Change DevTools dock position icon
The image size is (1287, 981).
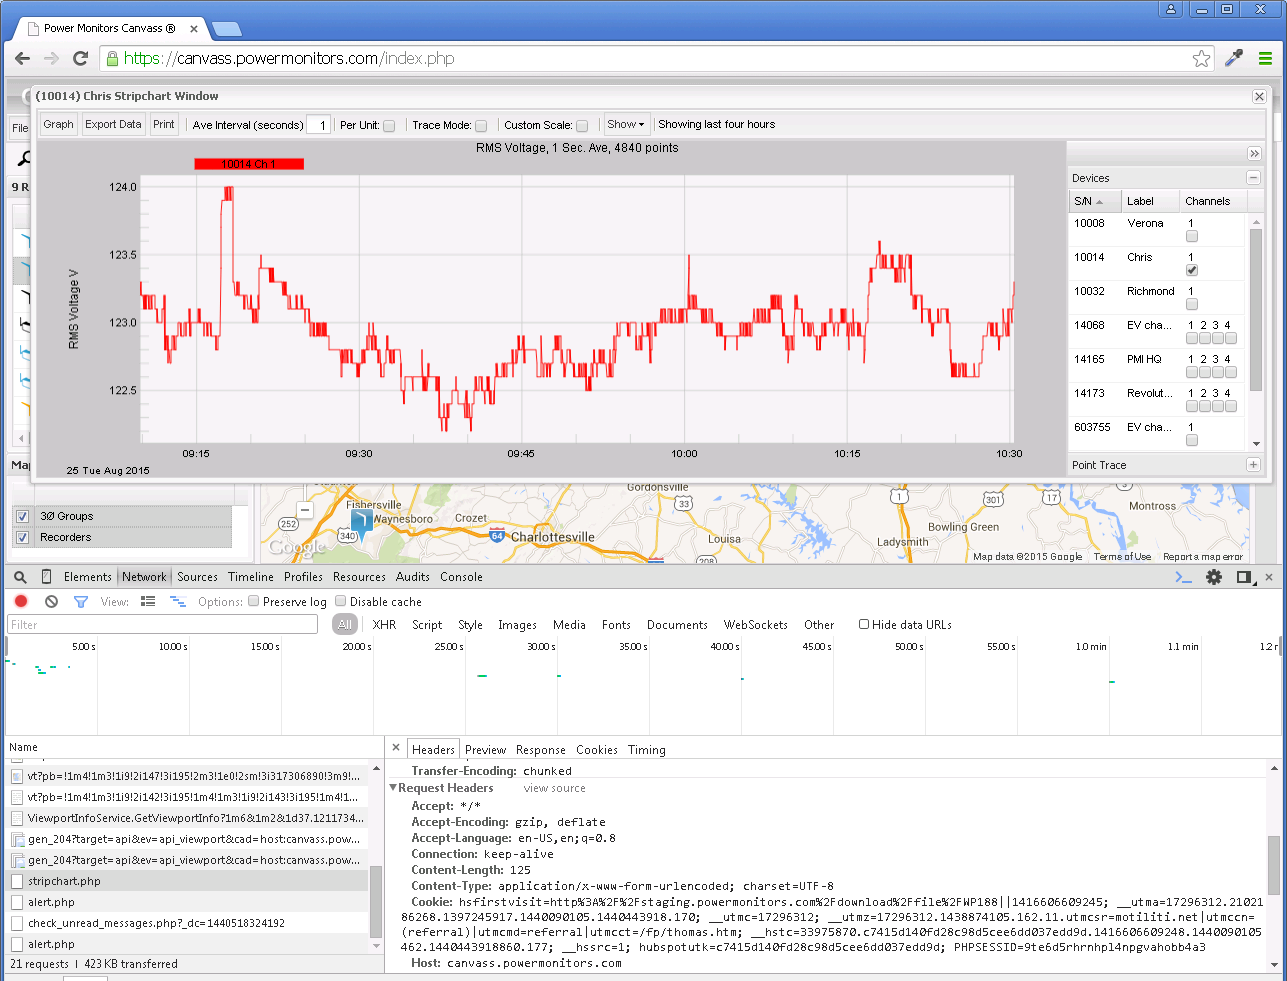click(1242, 576)
